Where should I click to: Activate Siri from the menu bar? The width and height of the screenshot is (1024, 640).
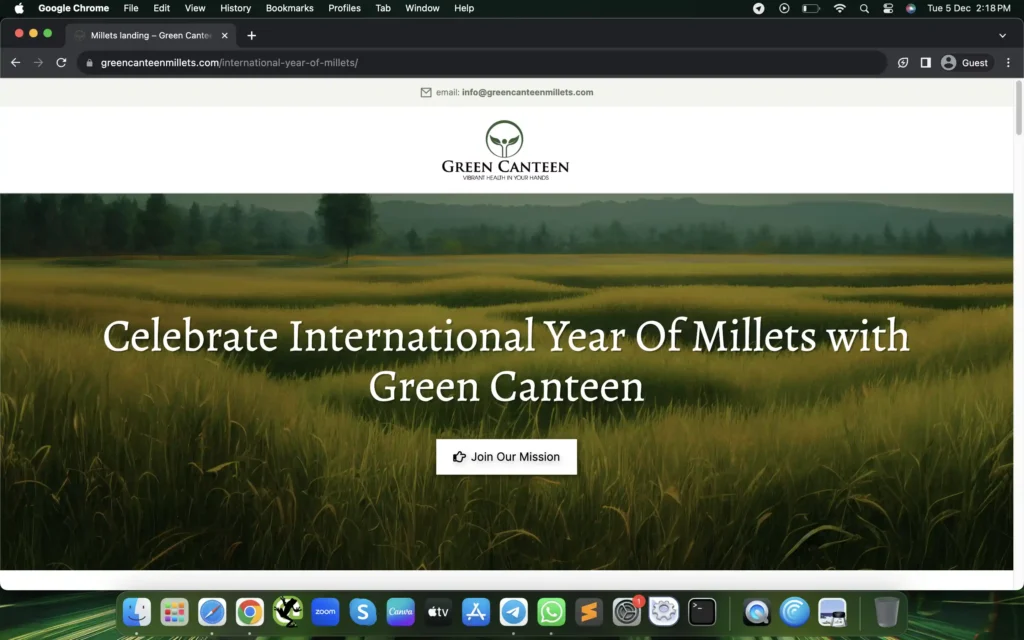(910, 8)
